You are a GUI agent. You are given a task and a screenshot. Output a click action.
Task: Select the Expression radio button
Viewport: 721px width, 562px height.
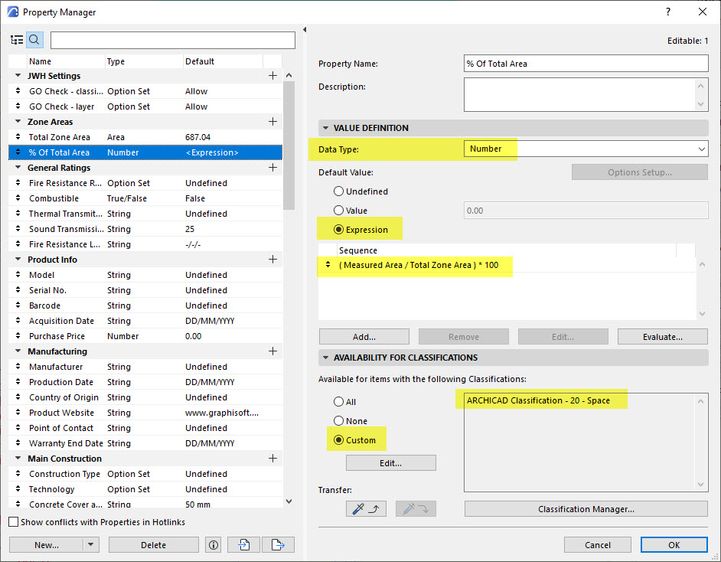tap(339, 229)
